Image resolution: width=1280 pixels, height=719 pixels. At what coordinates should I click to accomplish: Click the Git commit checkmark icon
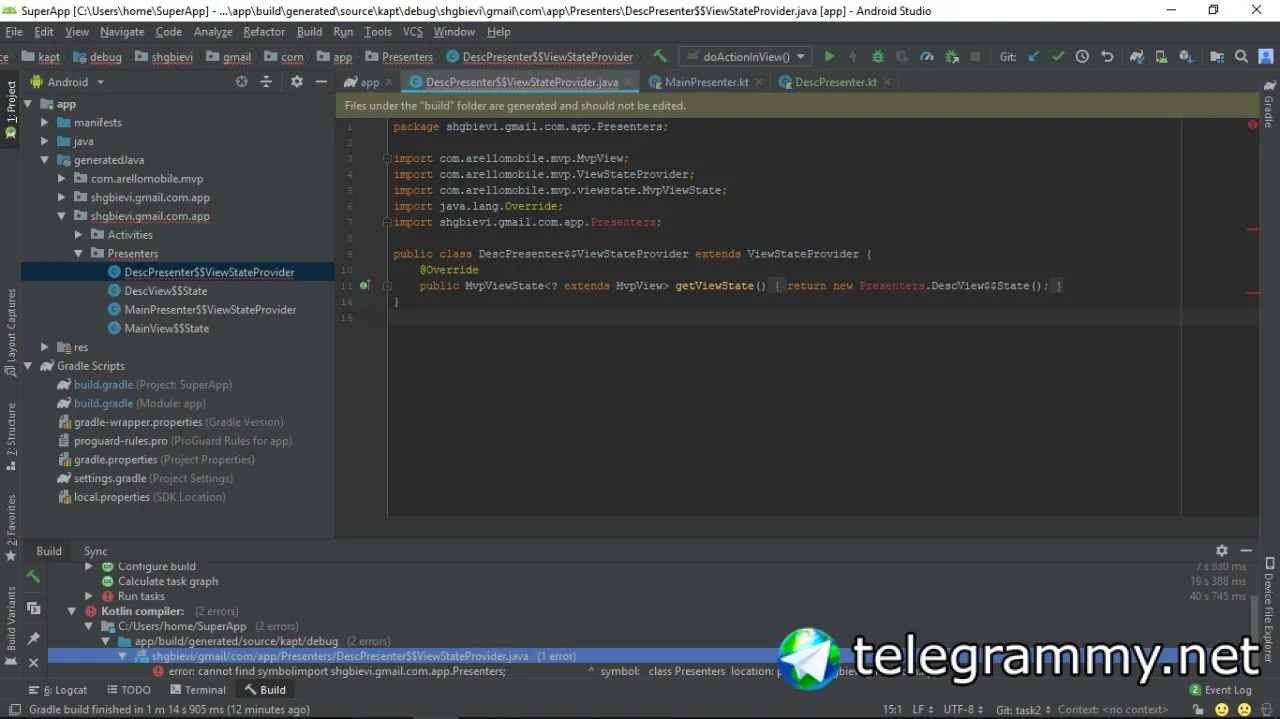click(x=1058, y=57)
